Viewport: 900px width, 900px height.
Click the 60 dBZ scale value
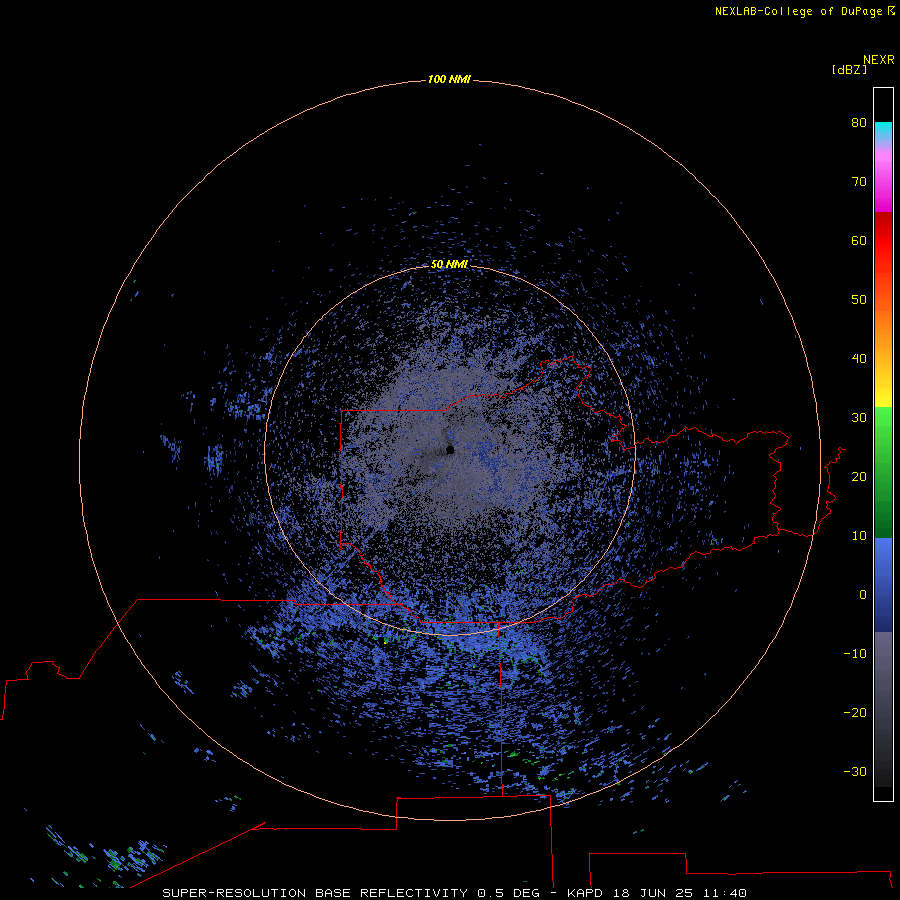tap(859, 240)
